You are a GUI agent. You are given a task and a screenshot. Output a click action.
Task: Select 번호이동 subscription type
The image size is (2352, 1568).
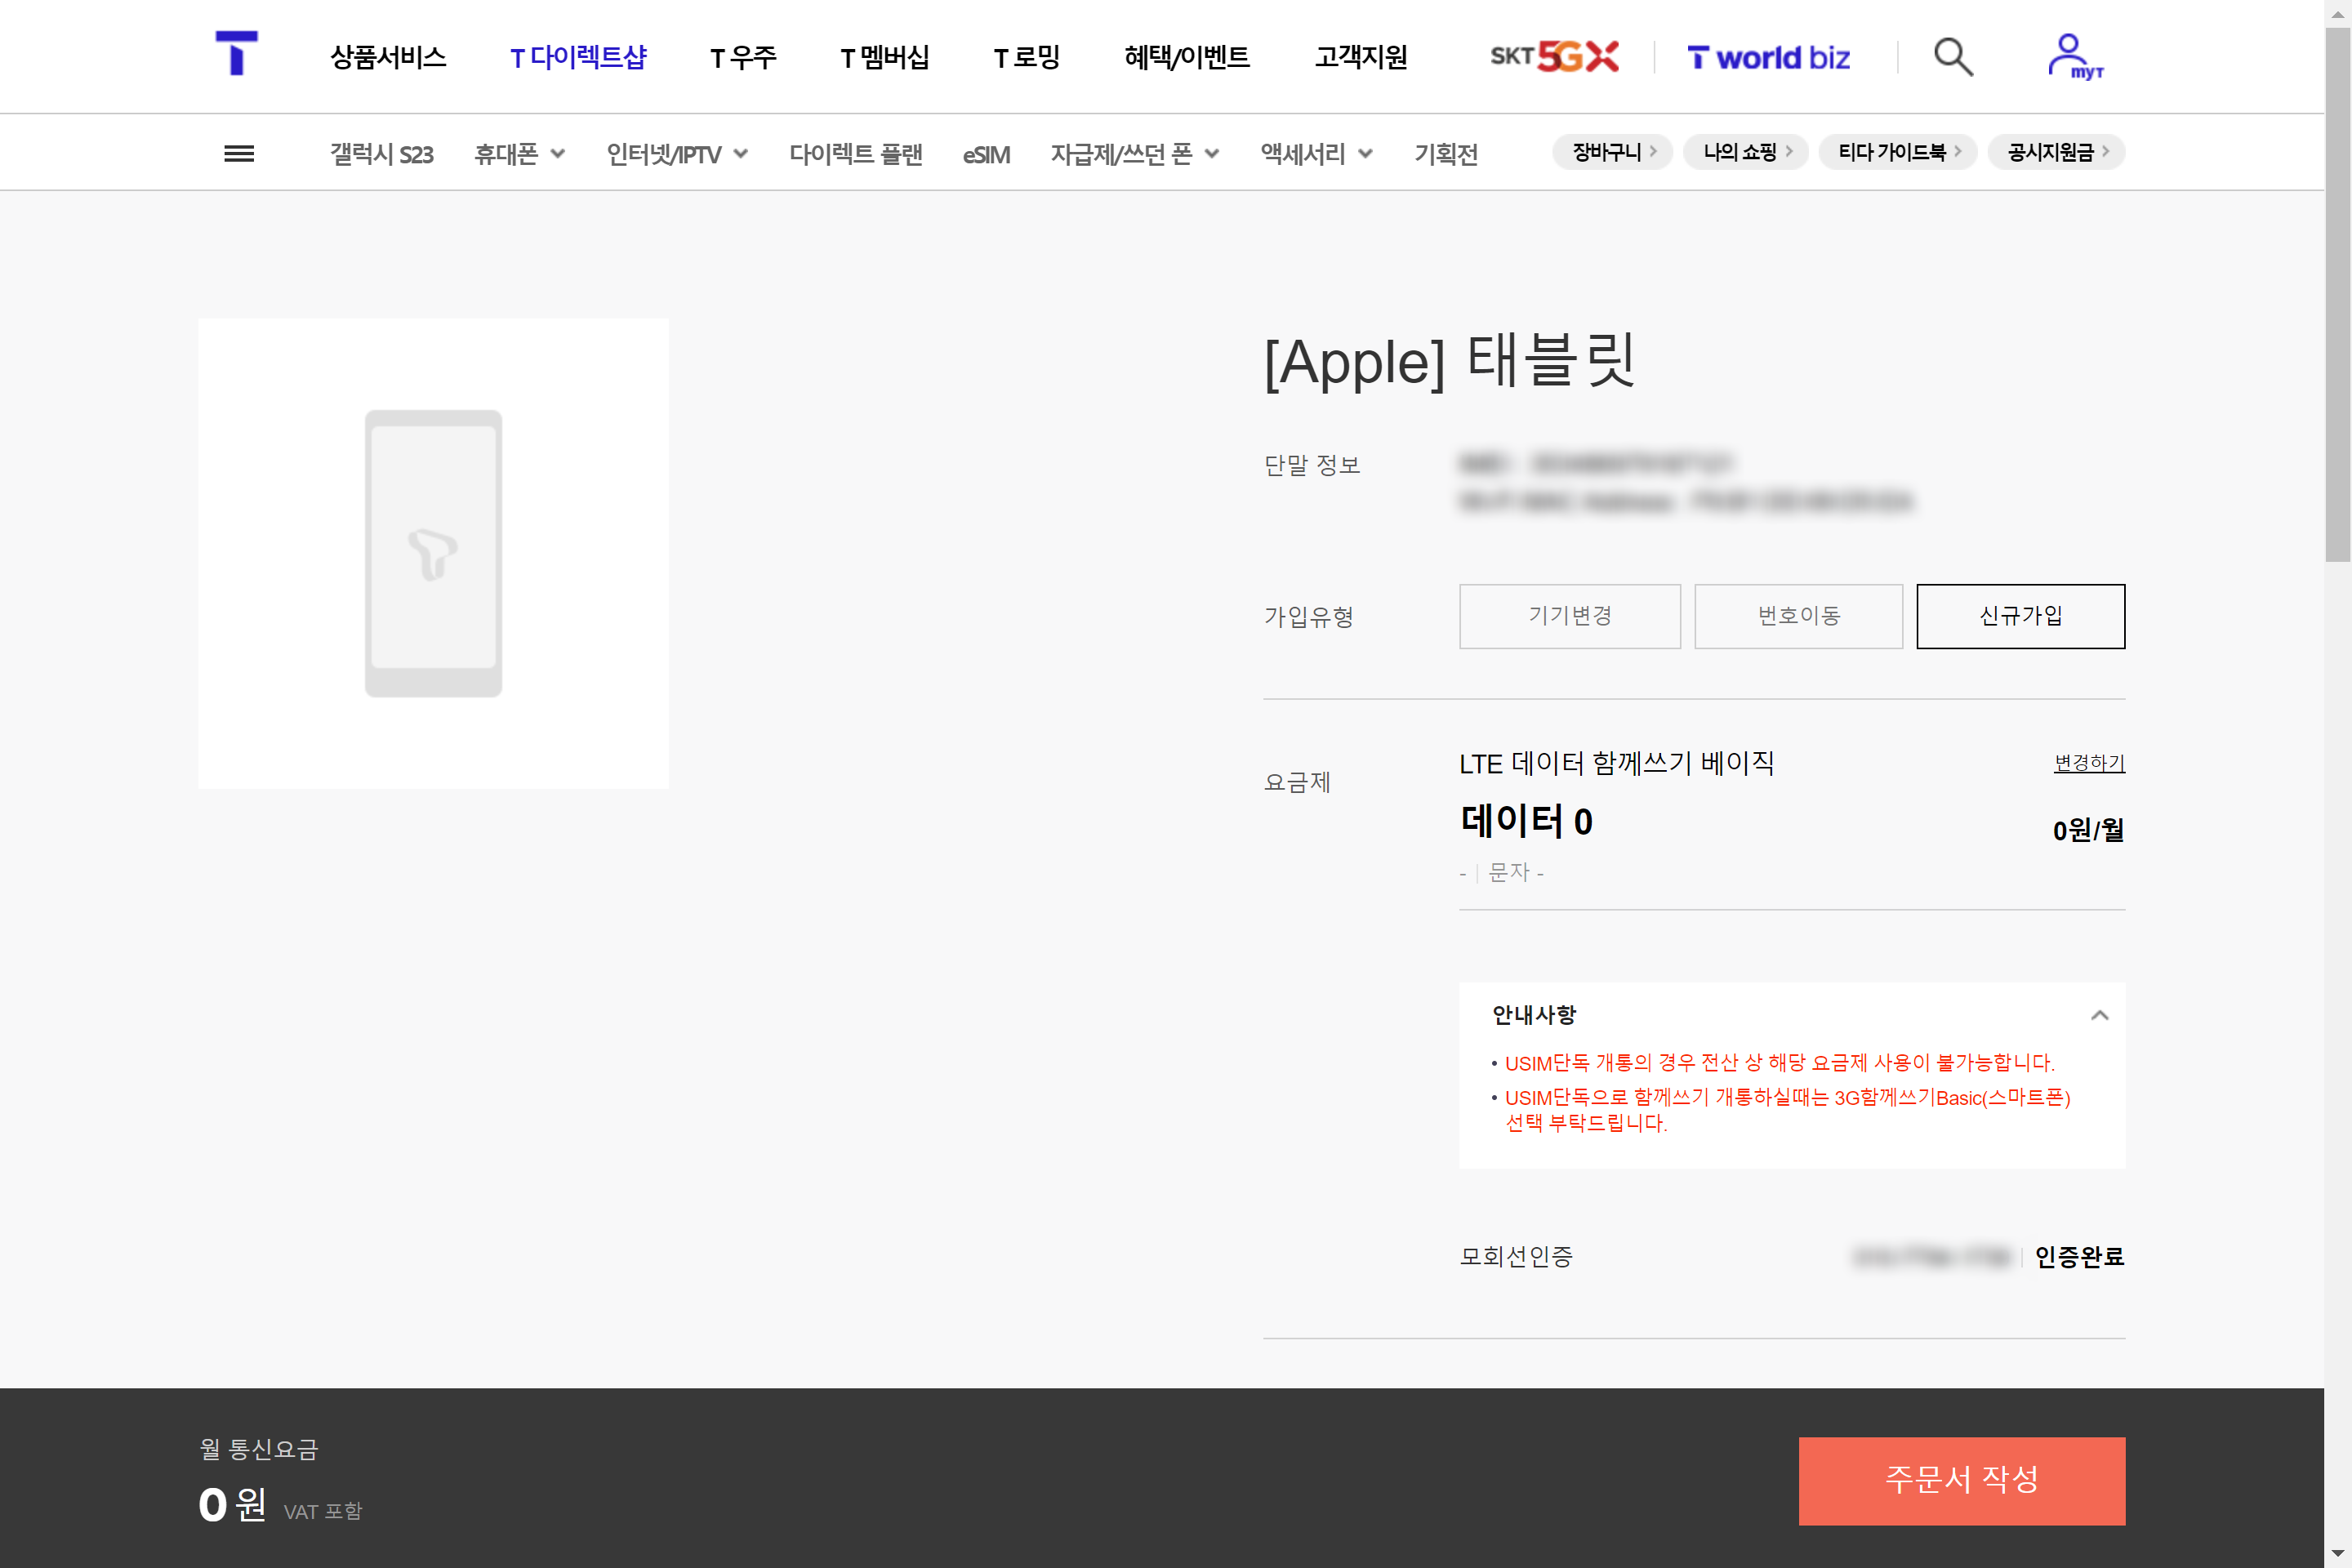(1798, 616)
